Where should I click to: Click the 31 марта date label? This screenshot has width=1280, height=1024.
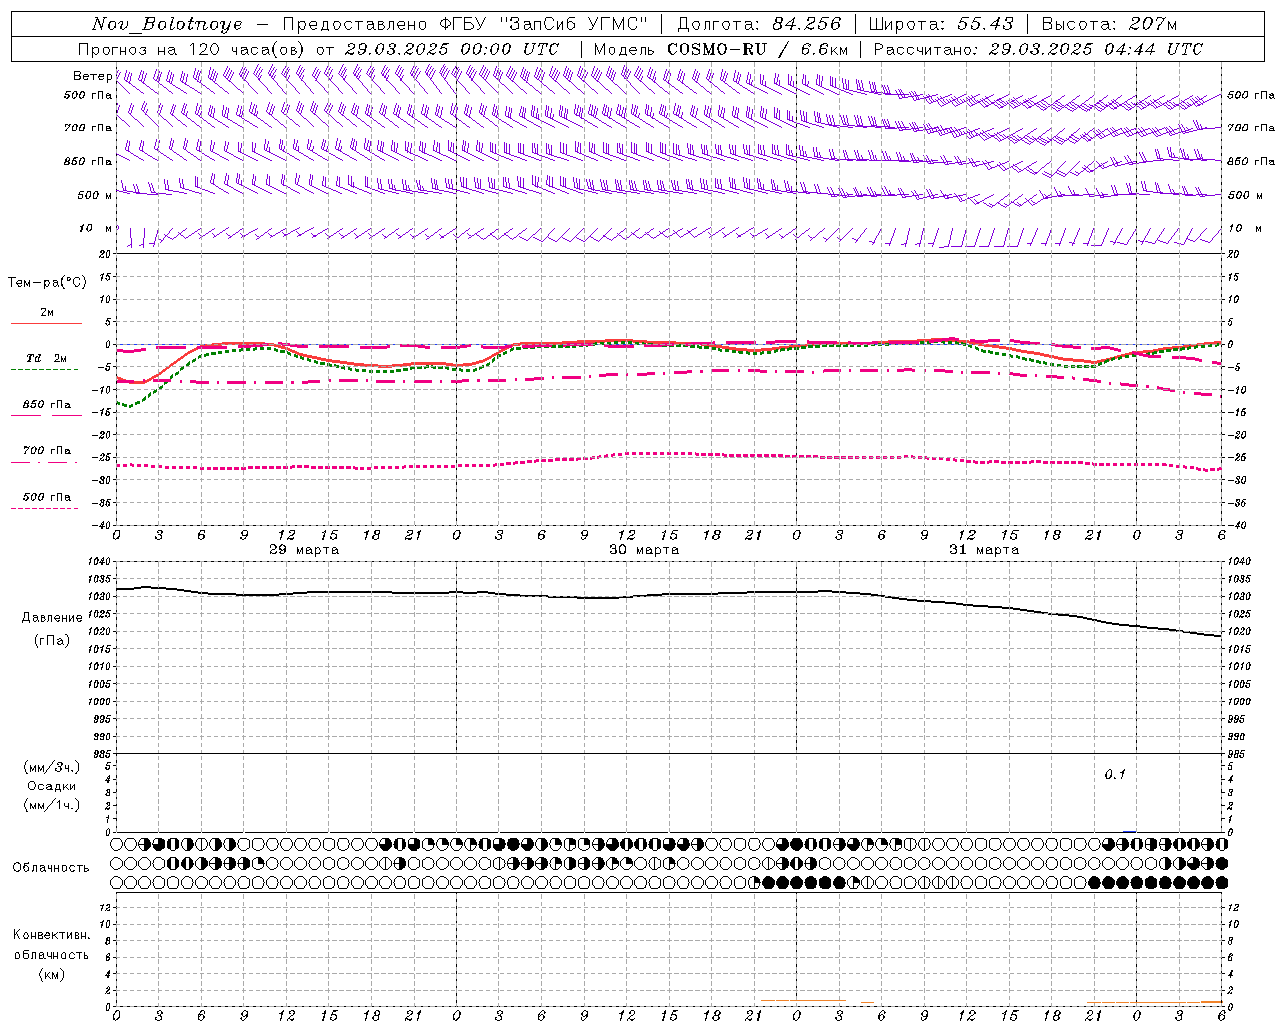(x=984, y=550)
